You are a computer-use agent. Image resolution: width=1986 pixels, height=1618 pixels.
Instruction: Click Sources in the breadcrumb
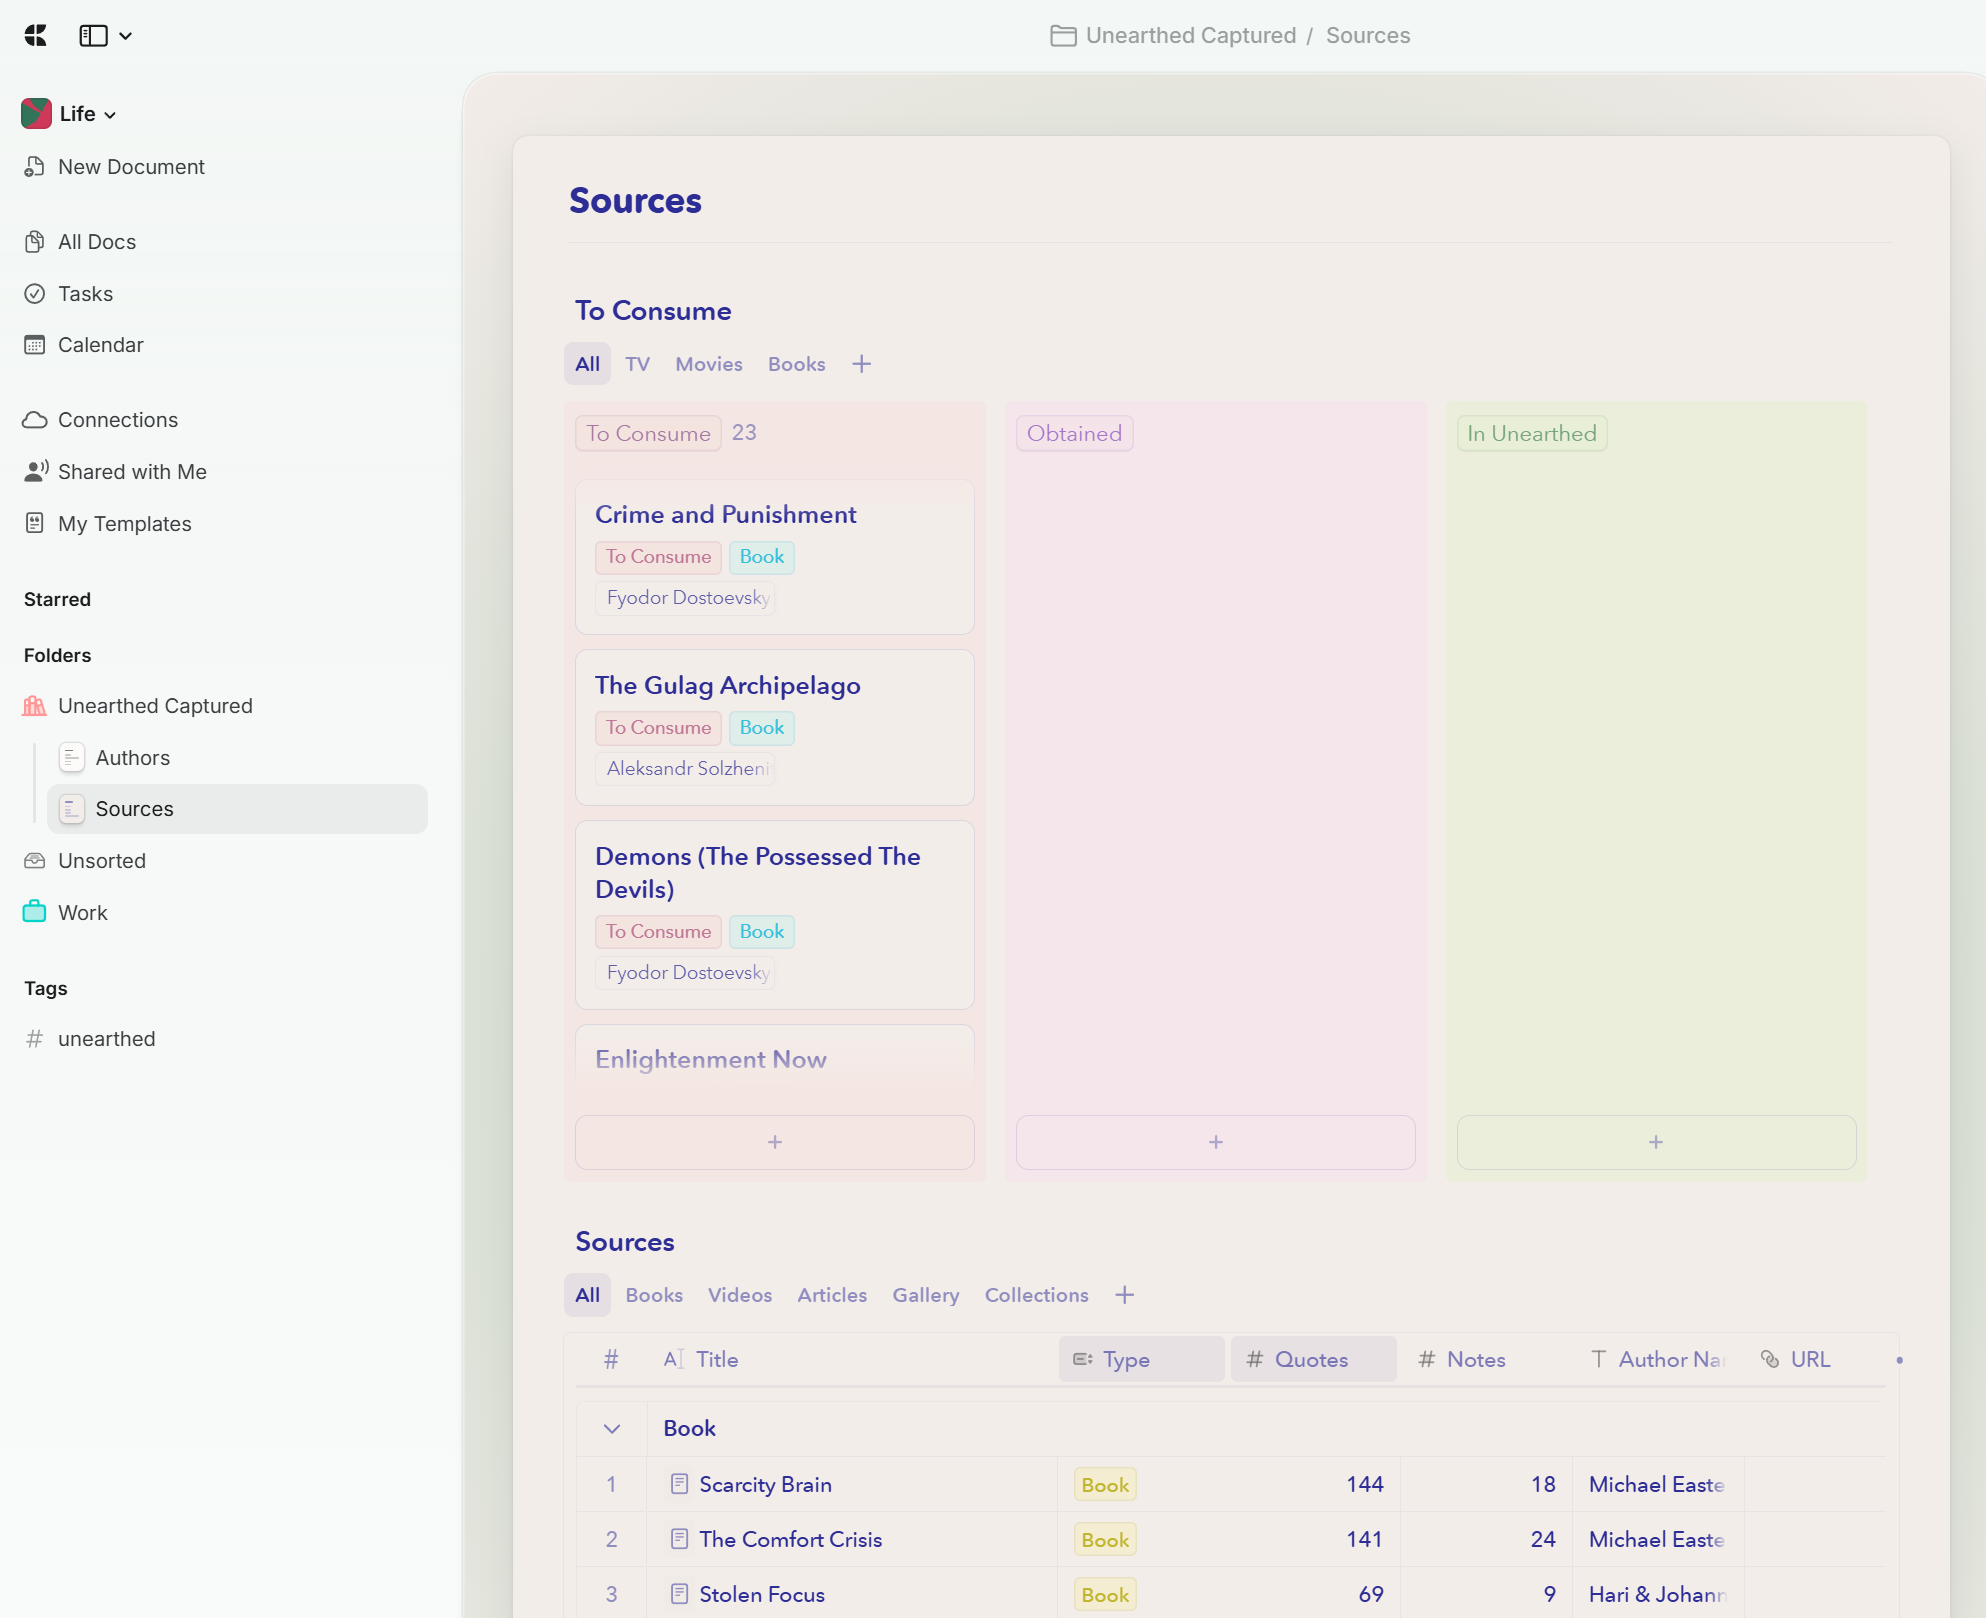(x=1368, y=36)
